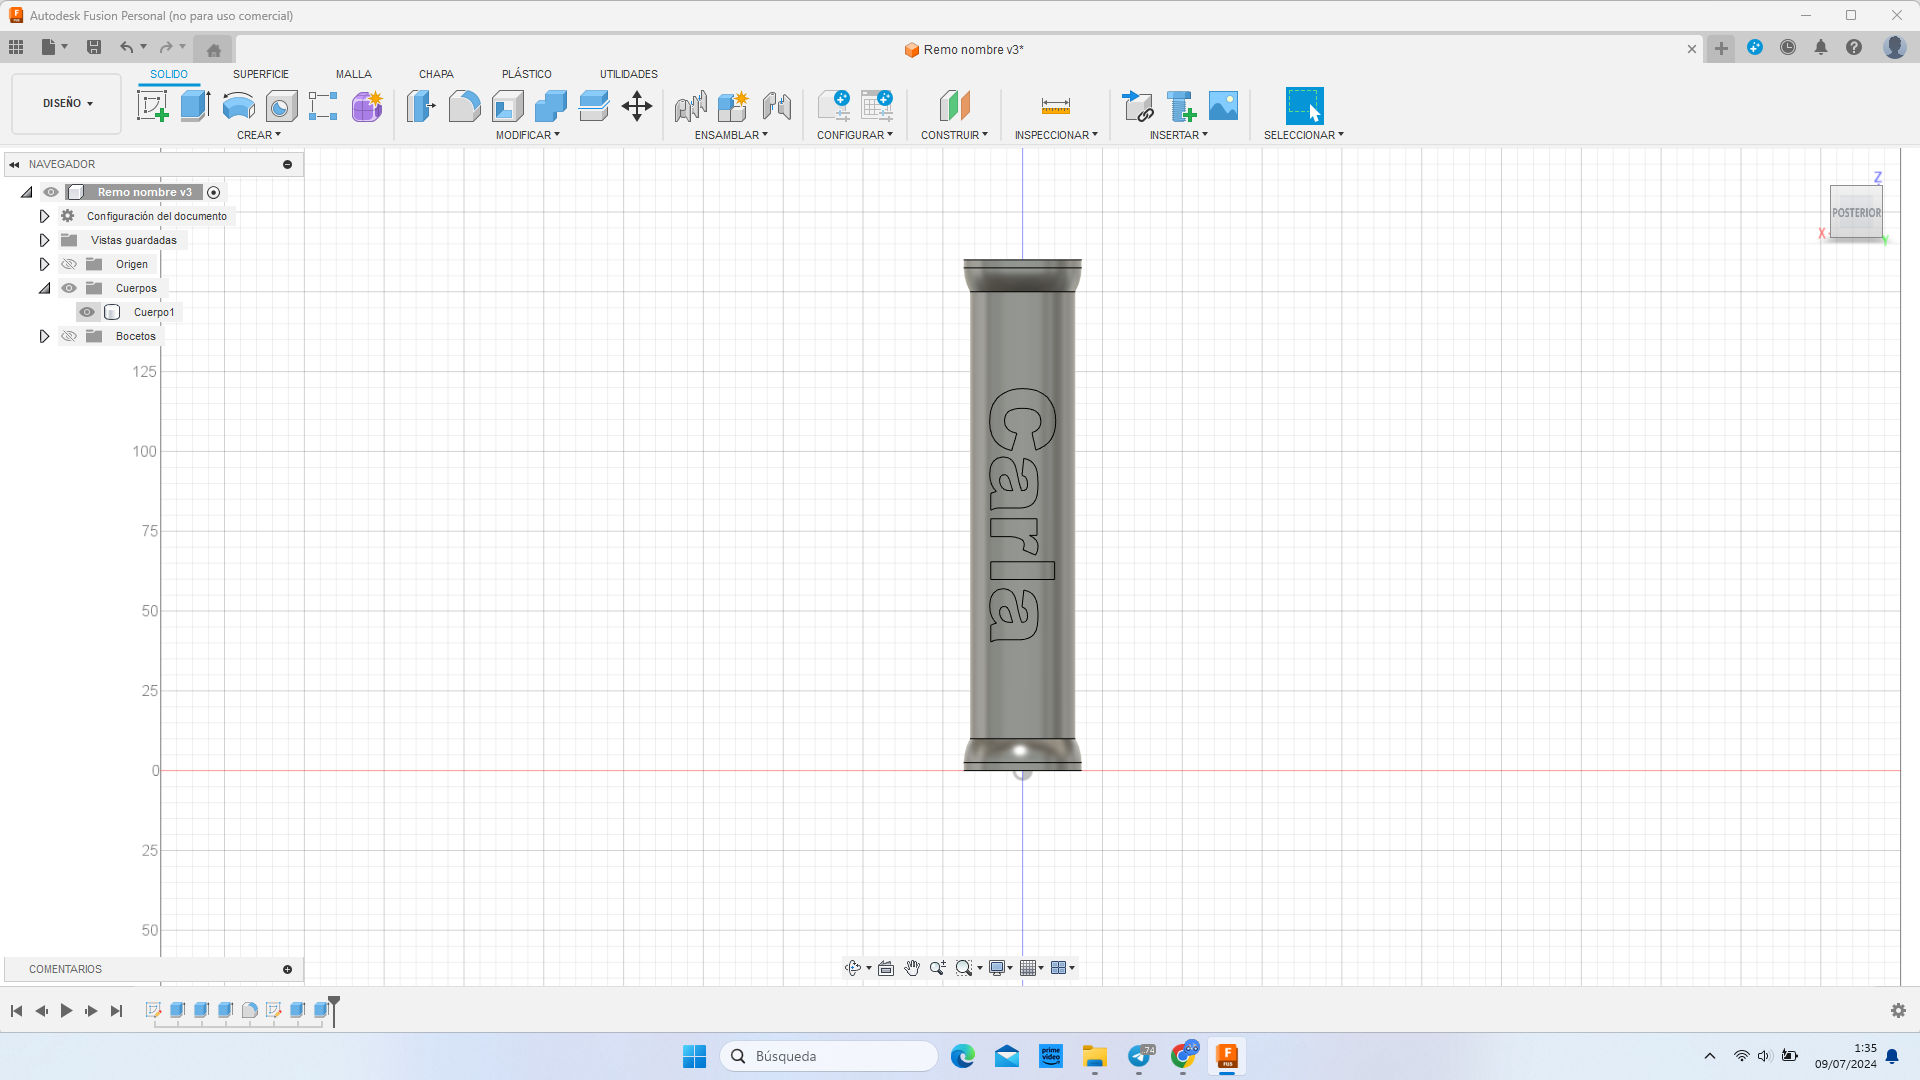This screenshot has height=1080, width=1920.
Task: Open Windows Start menu
Action: click(x=694, y=1056)
